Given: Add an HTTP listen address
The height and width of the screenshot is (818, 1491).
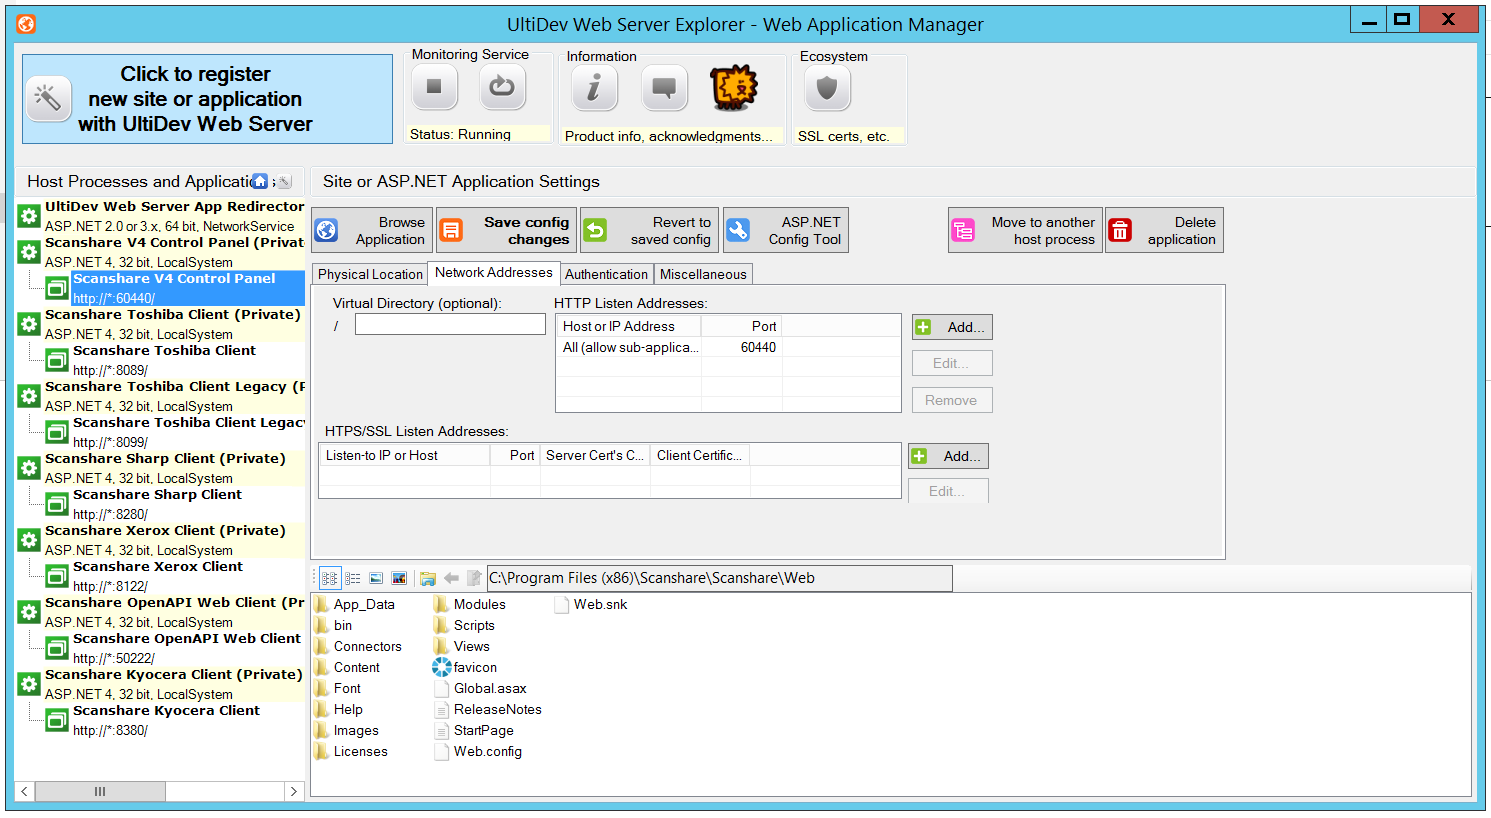Looking at the screenshot, I should tap(952, 327).
